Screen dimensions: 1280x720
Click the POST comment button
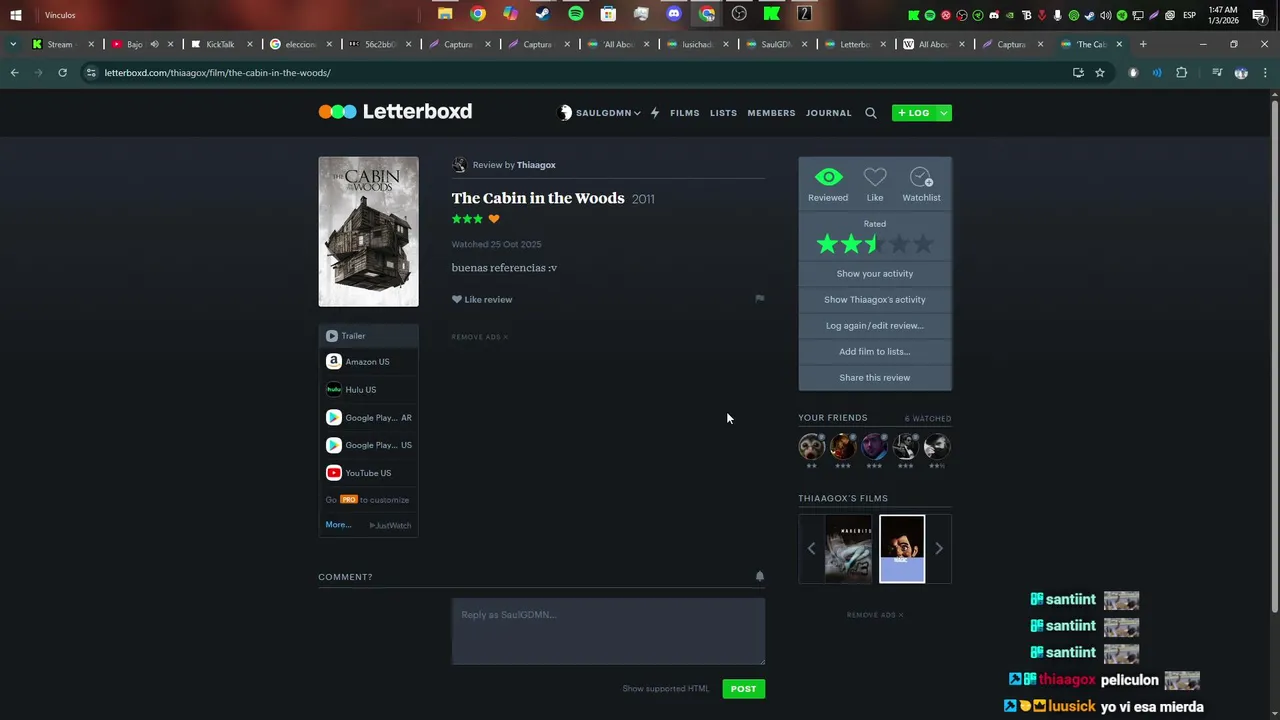tap(743, 689)
